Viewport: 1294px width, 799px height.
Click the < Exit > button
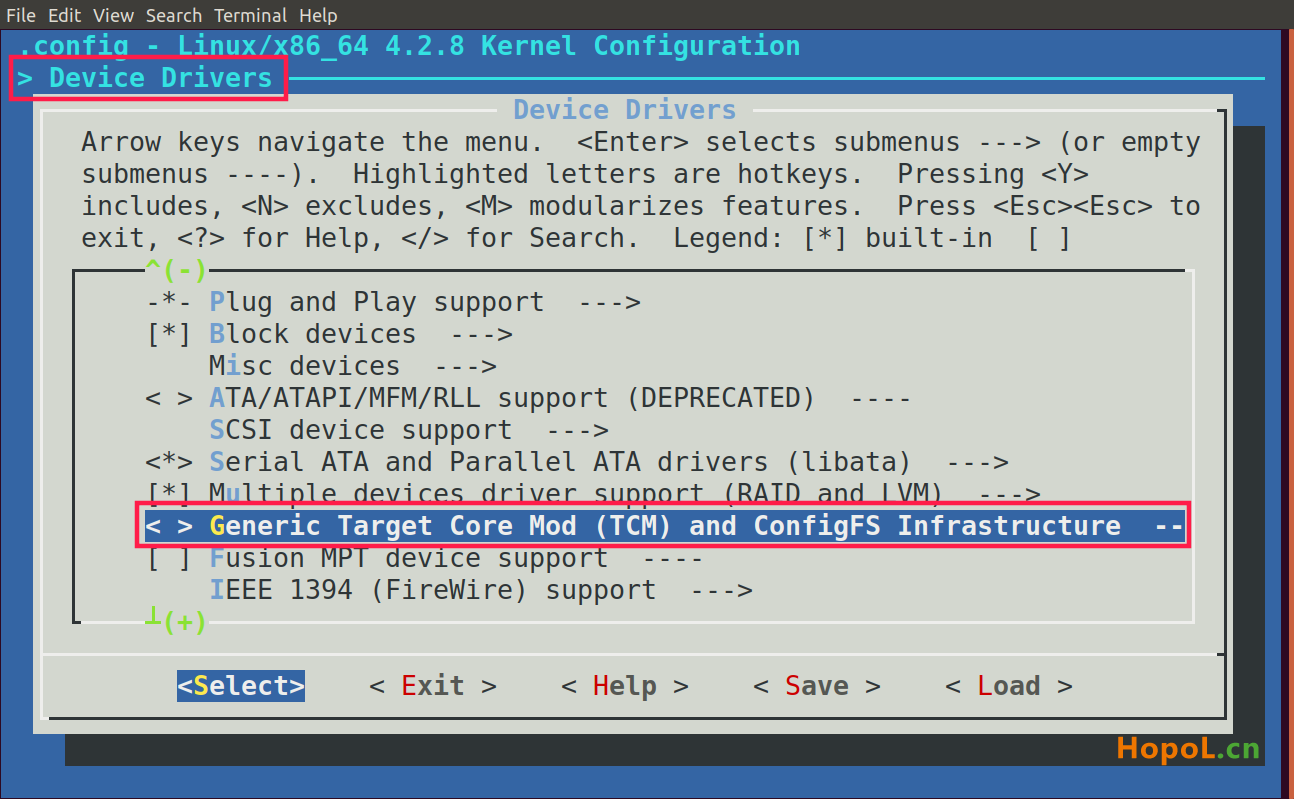(433, 686)
